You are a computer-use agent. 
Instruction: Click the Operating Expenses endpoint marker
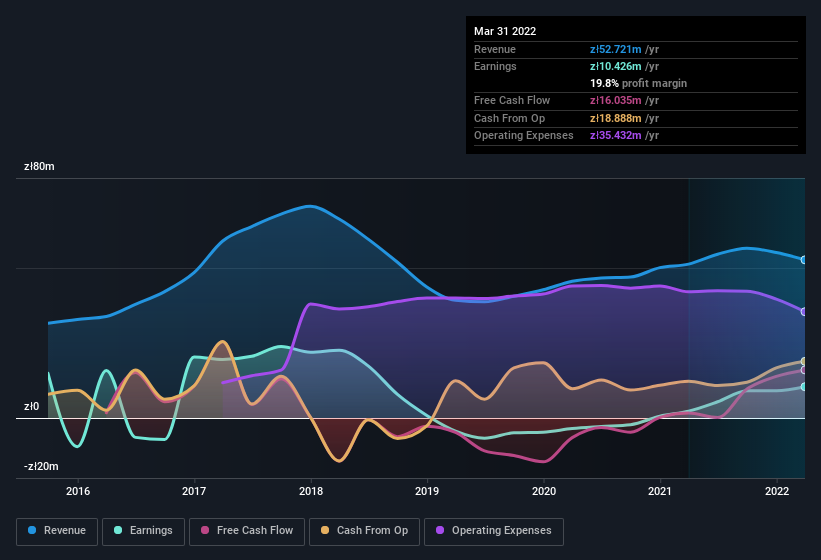click(x=804, y=311)
